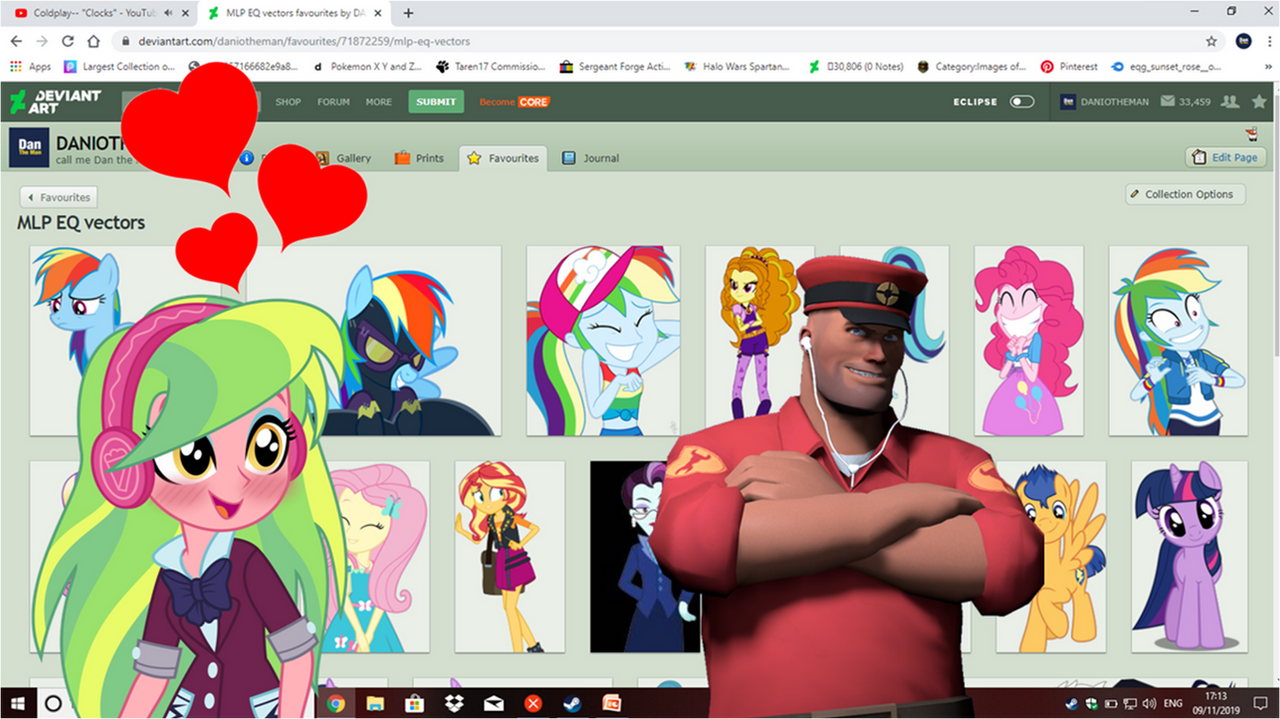
Task: Reload the page
Action: tap(68, 41)
